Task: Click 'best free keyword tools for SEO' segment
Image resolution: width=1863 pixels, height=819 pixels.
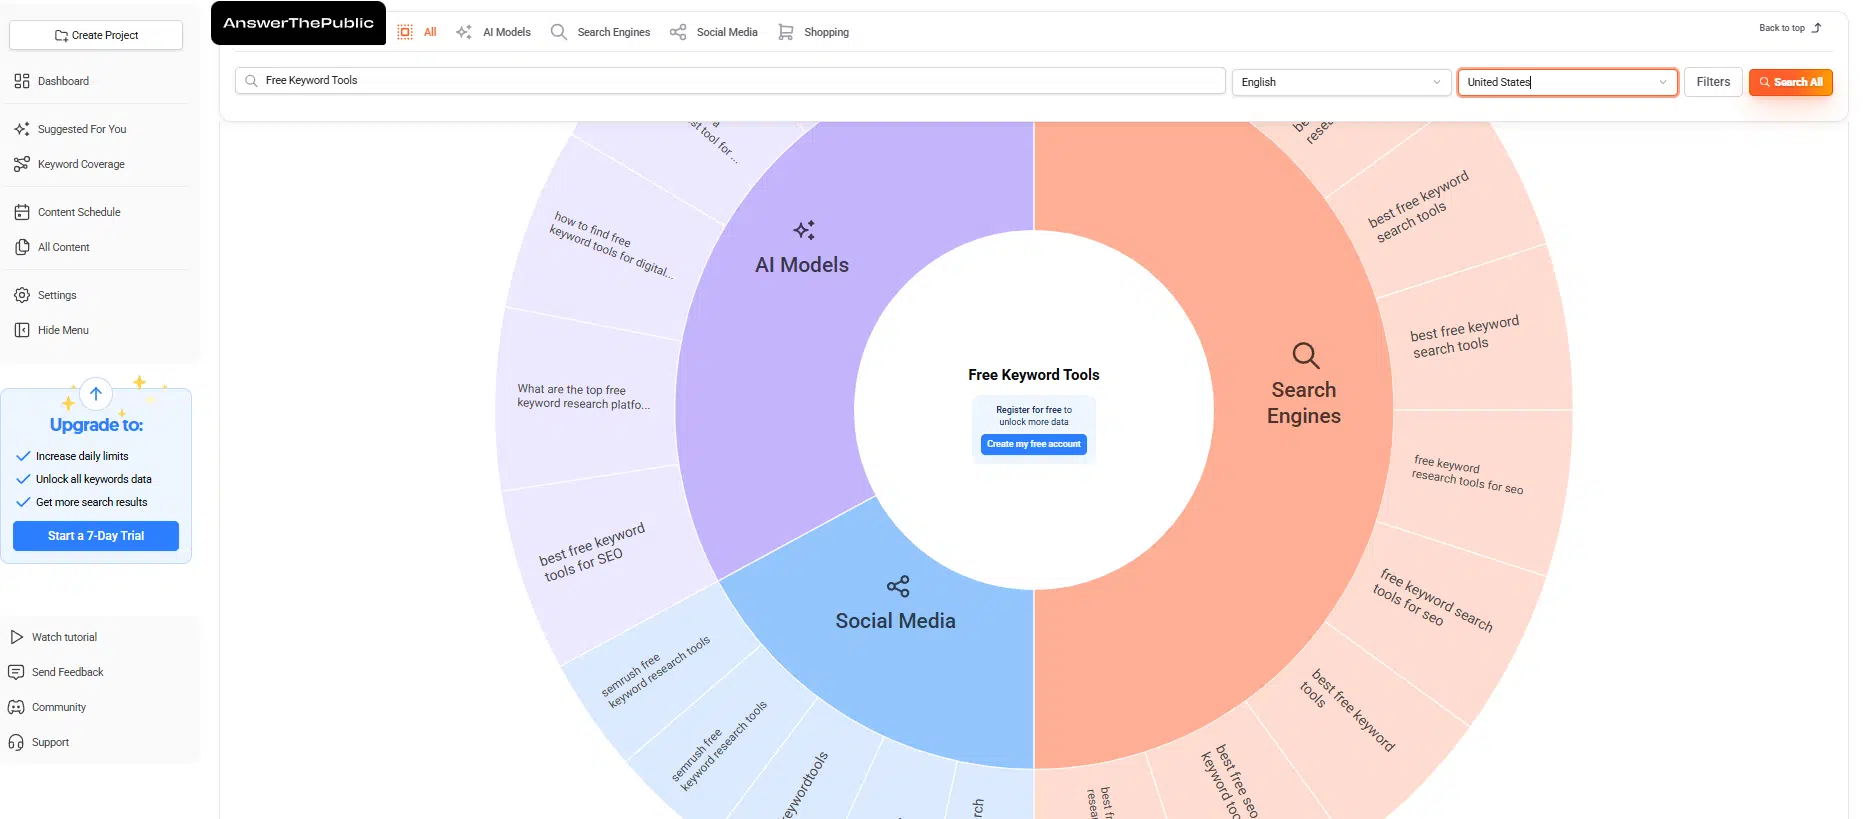Action: point(592,551)
